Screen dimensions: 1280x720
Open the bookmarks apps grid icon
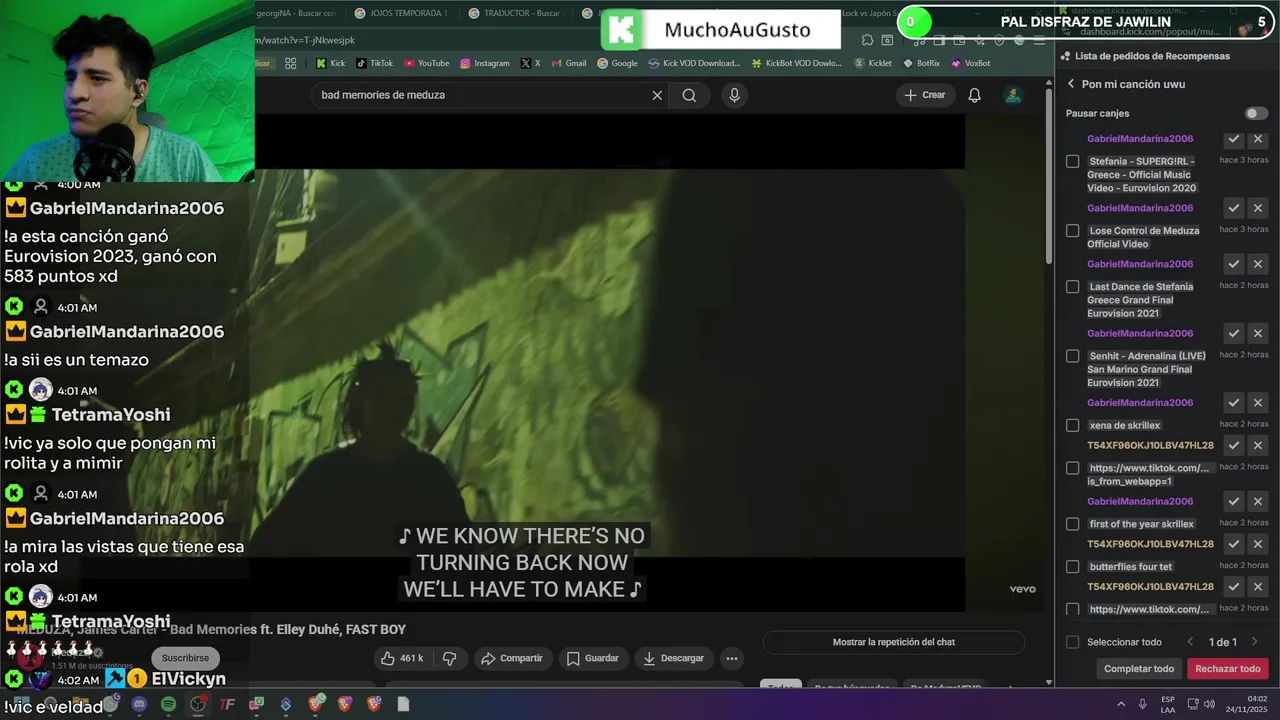pyautogui.click(x=290, y=63)
